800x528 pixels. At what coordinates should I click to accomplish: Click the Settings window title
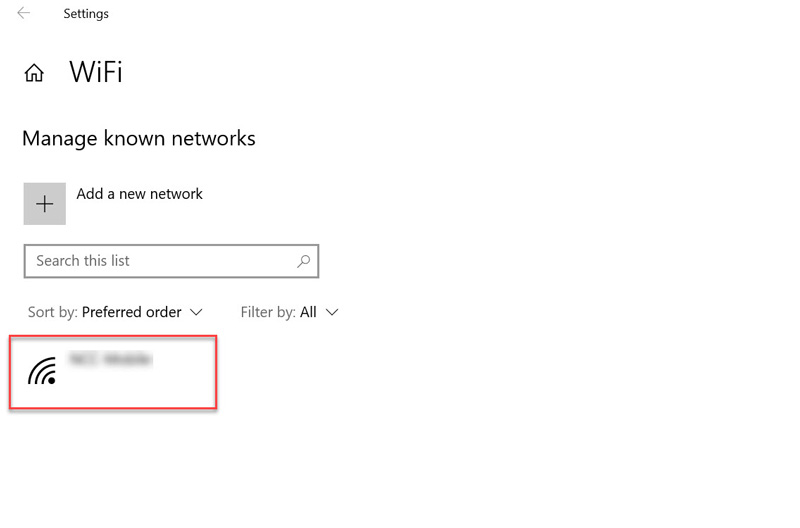click(x=86, y=14)
